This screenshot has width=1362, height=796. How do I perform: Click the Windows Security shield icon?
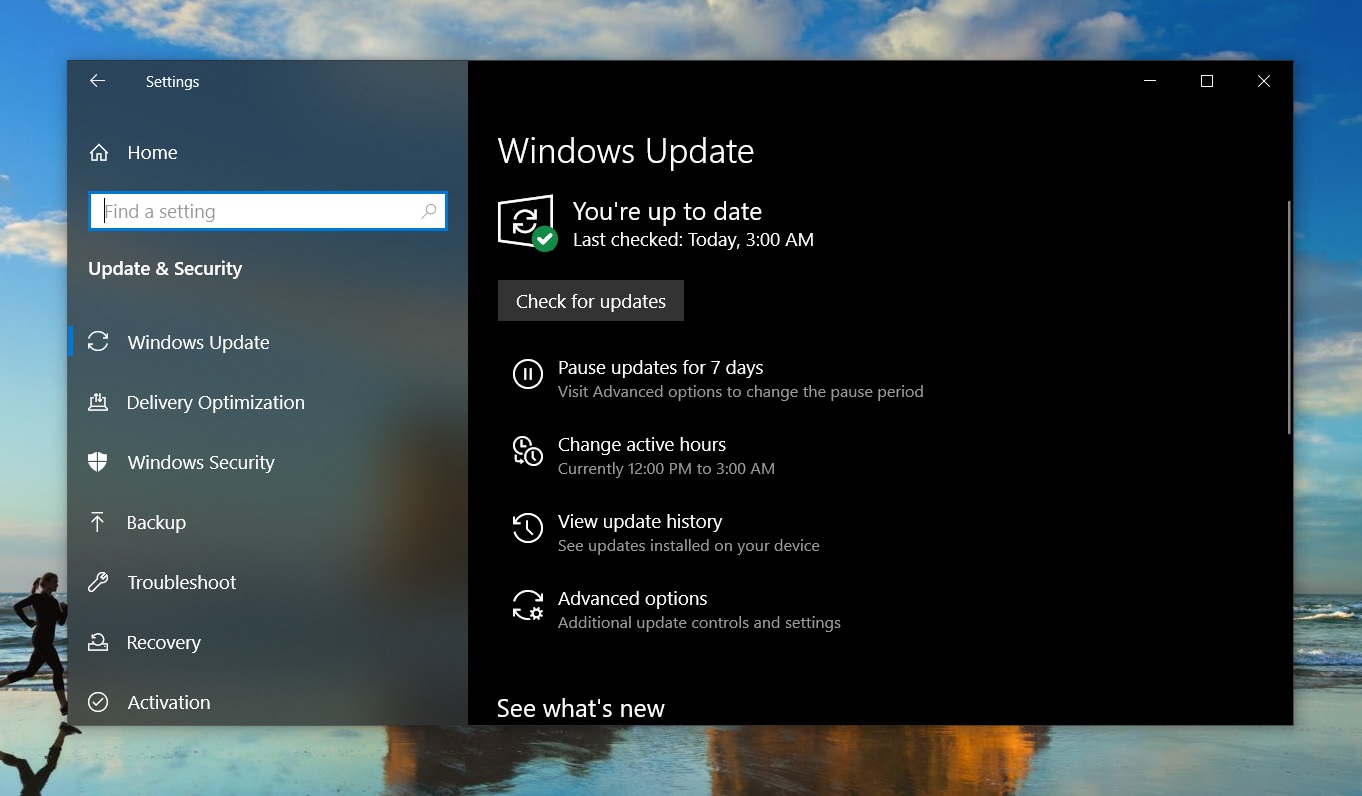point(98,462)
